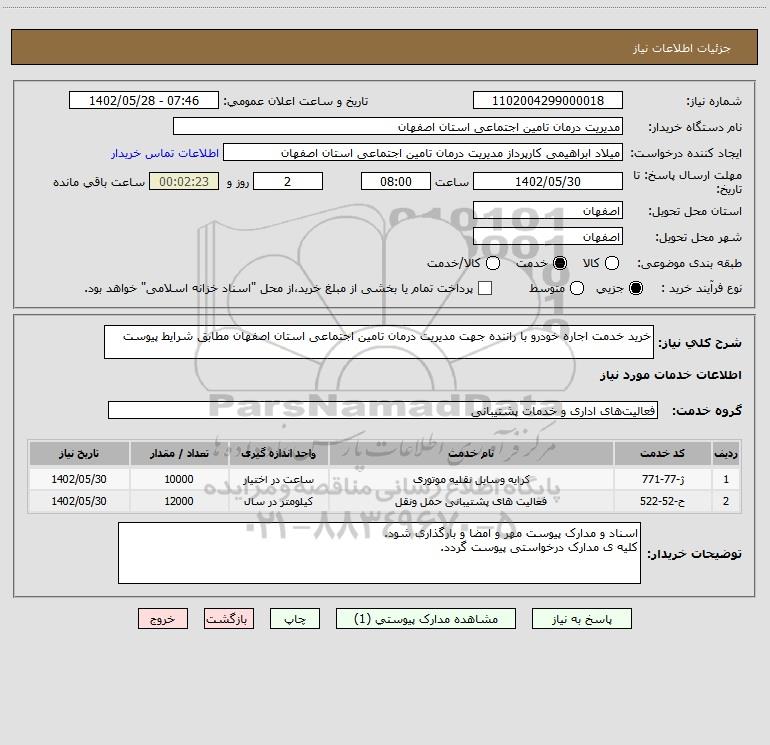770x745 pixels.
Task: Select the کالا radio button
Action: 611,263
